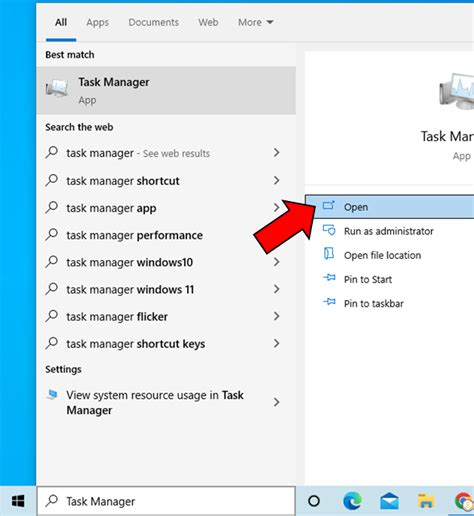Choose Run as administrator

coord(389,231)
